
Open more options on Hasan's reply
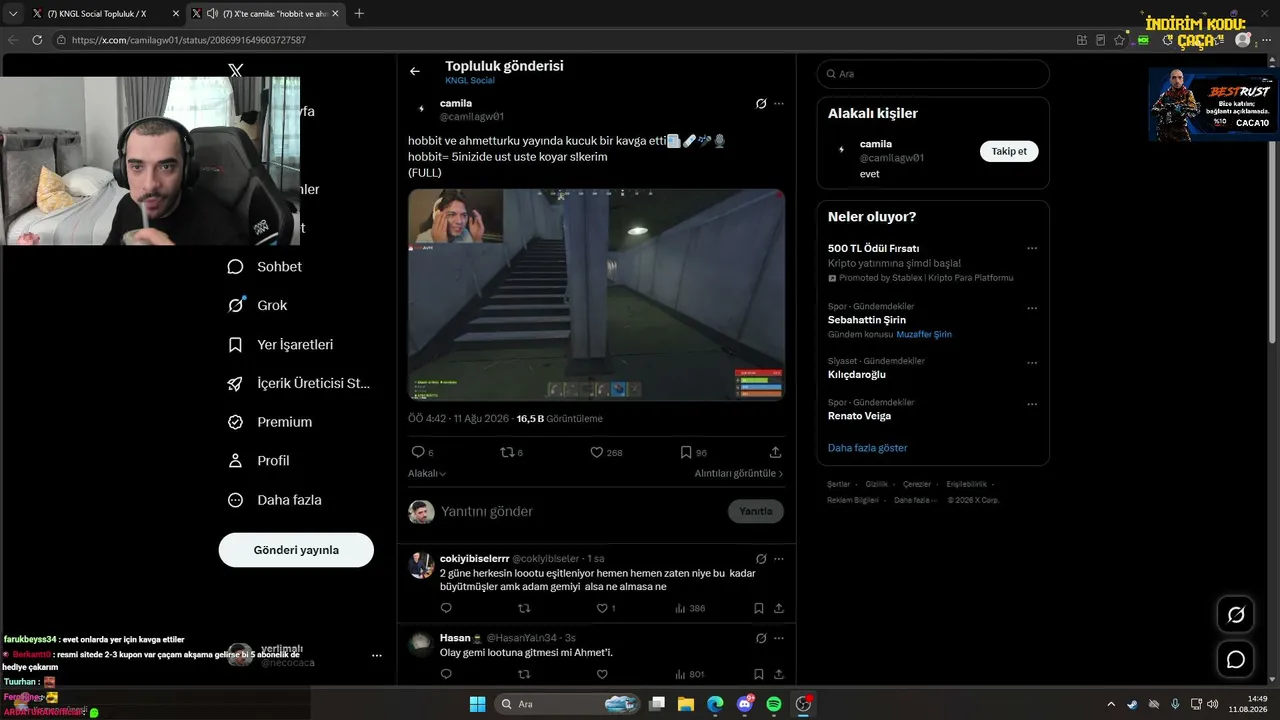point(779,638)
